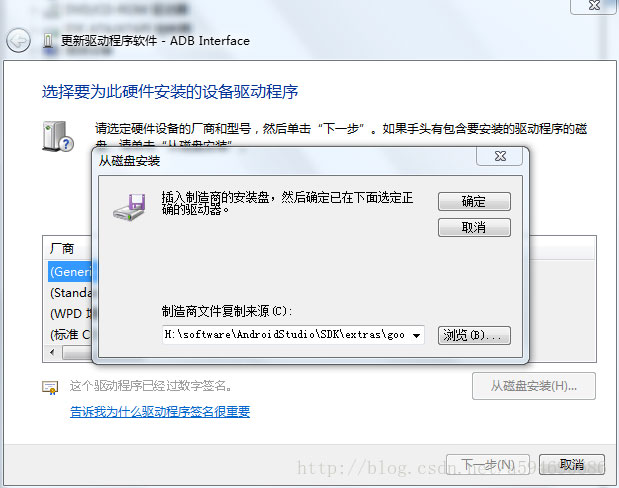Click 取消 in the install from disk dialog

(x=474, y=227)
